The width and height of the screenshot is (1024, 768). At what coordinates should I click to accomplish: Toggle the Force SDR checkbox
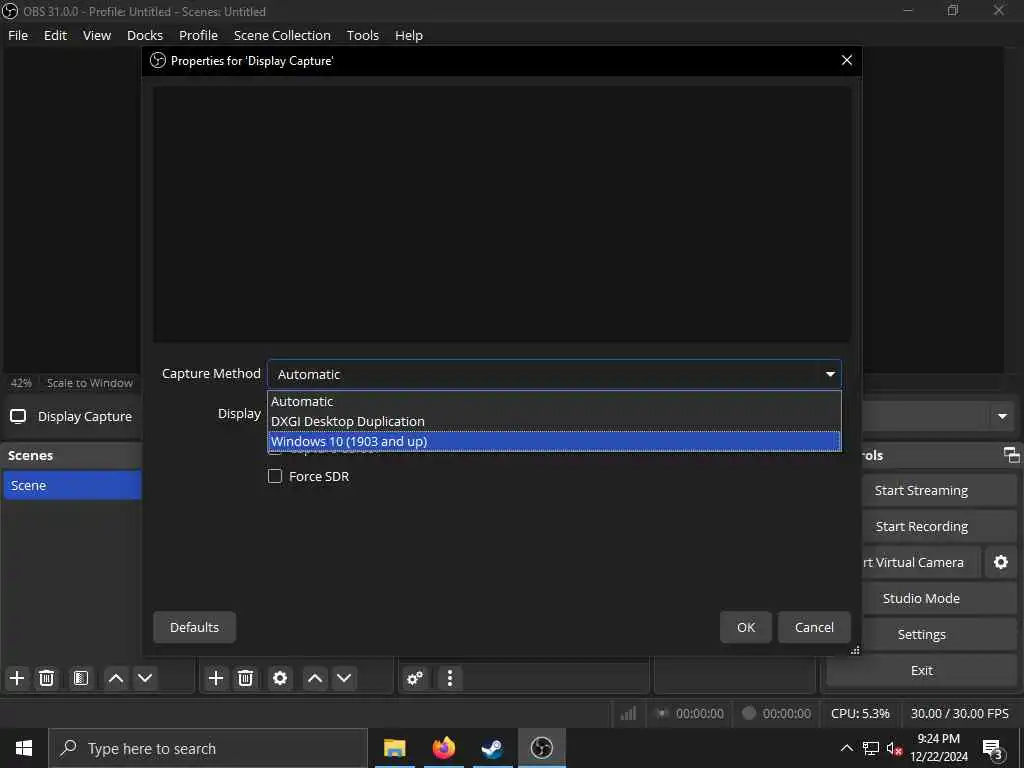click(275, 476)
